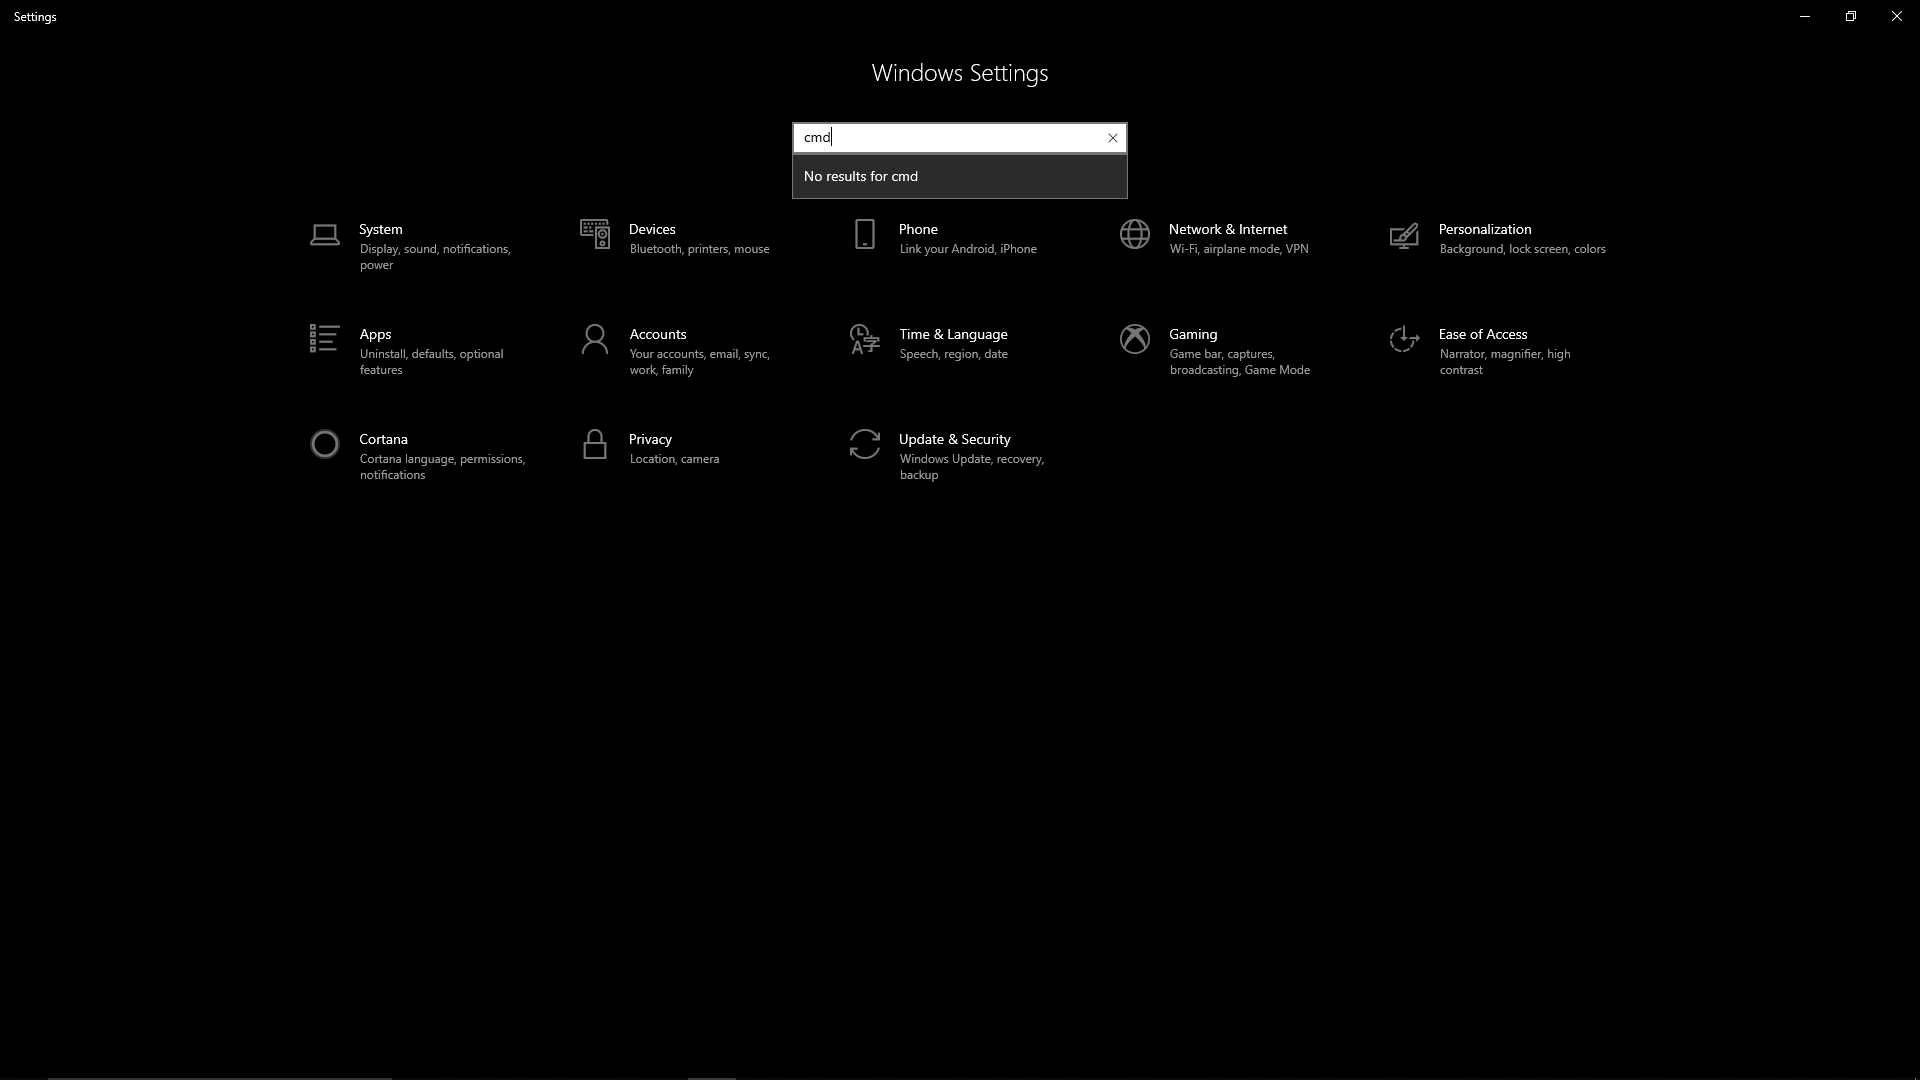This screenshot has width=1920, height=1080.
Task: Click the Time & Language icon
Action: (864, 339)
